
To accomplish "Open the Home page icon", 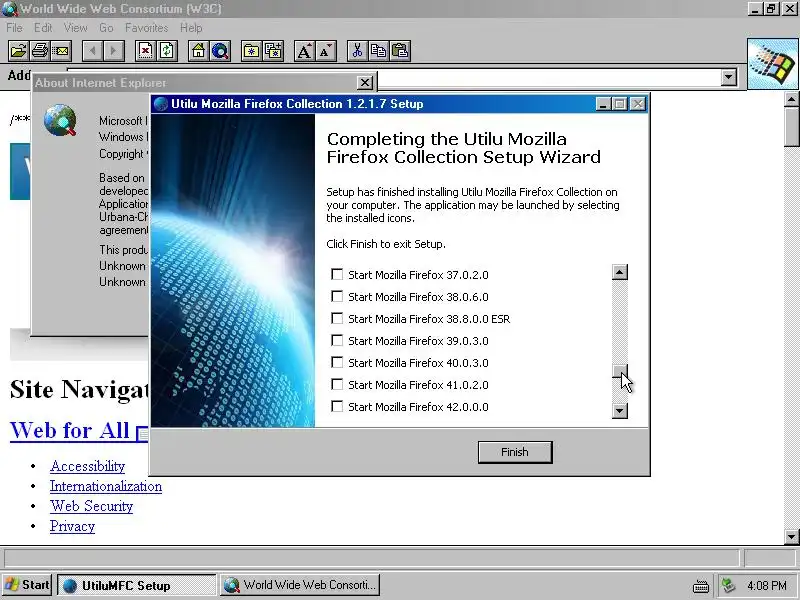I will [x=198, y=51].
